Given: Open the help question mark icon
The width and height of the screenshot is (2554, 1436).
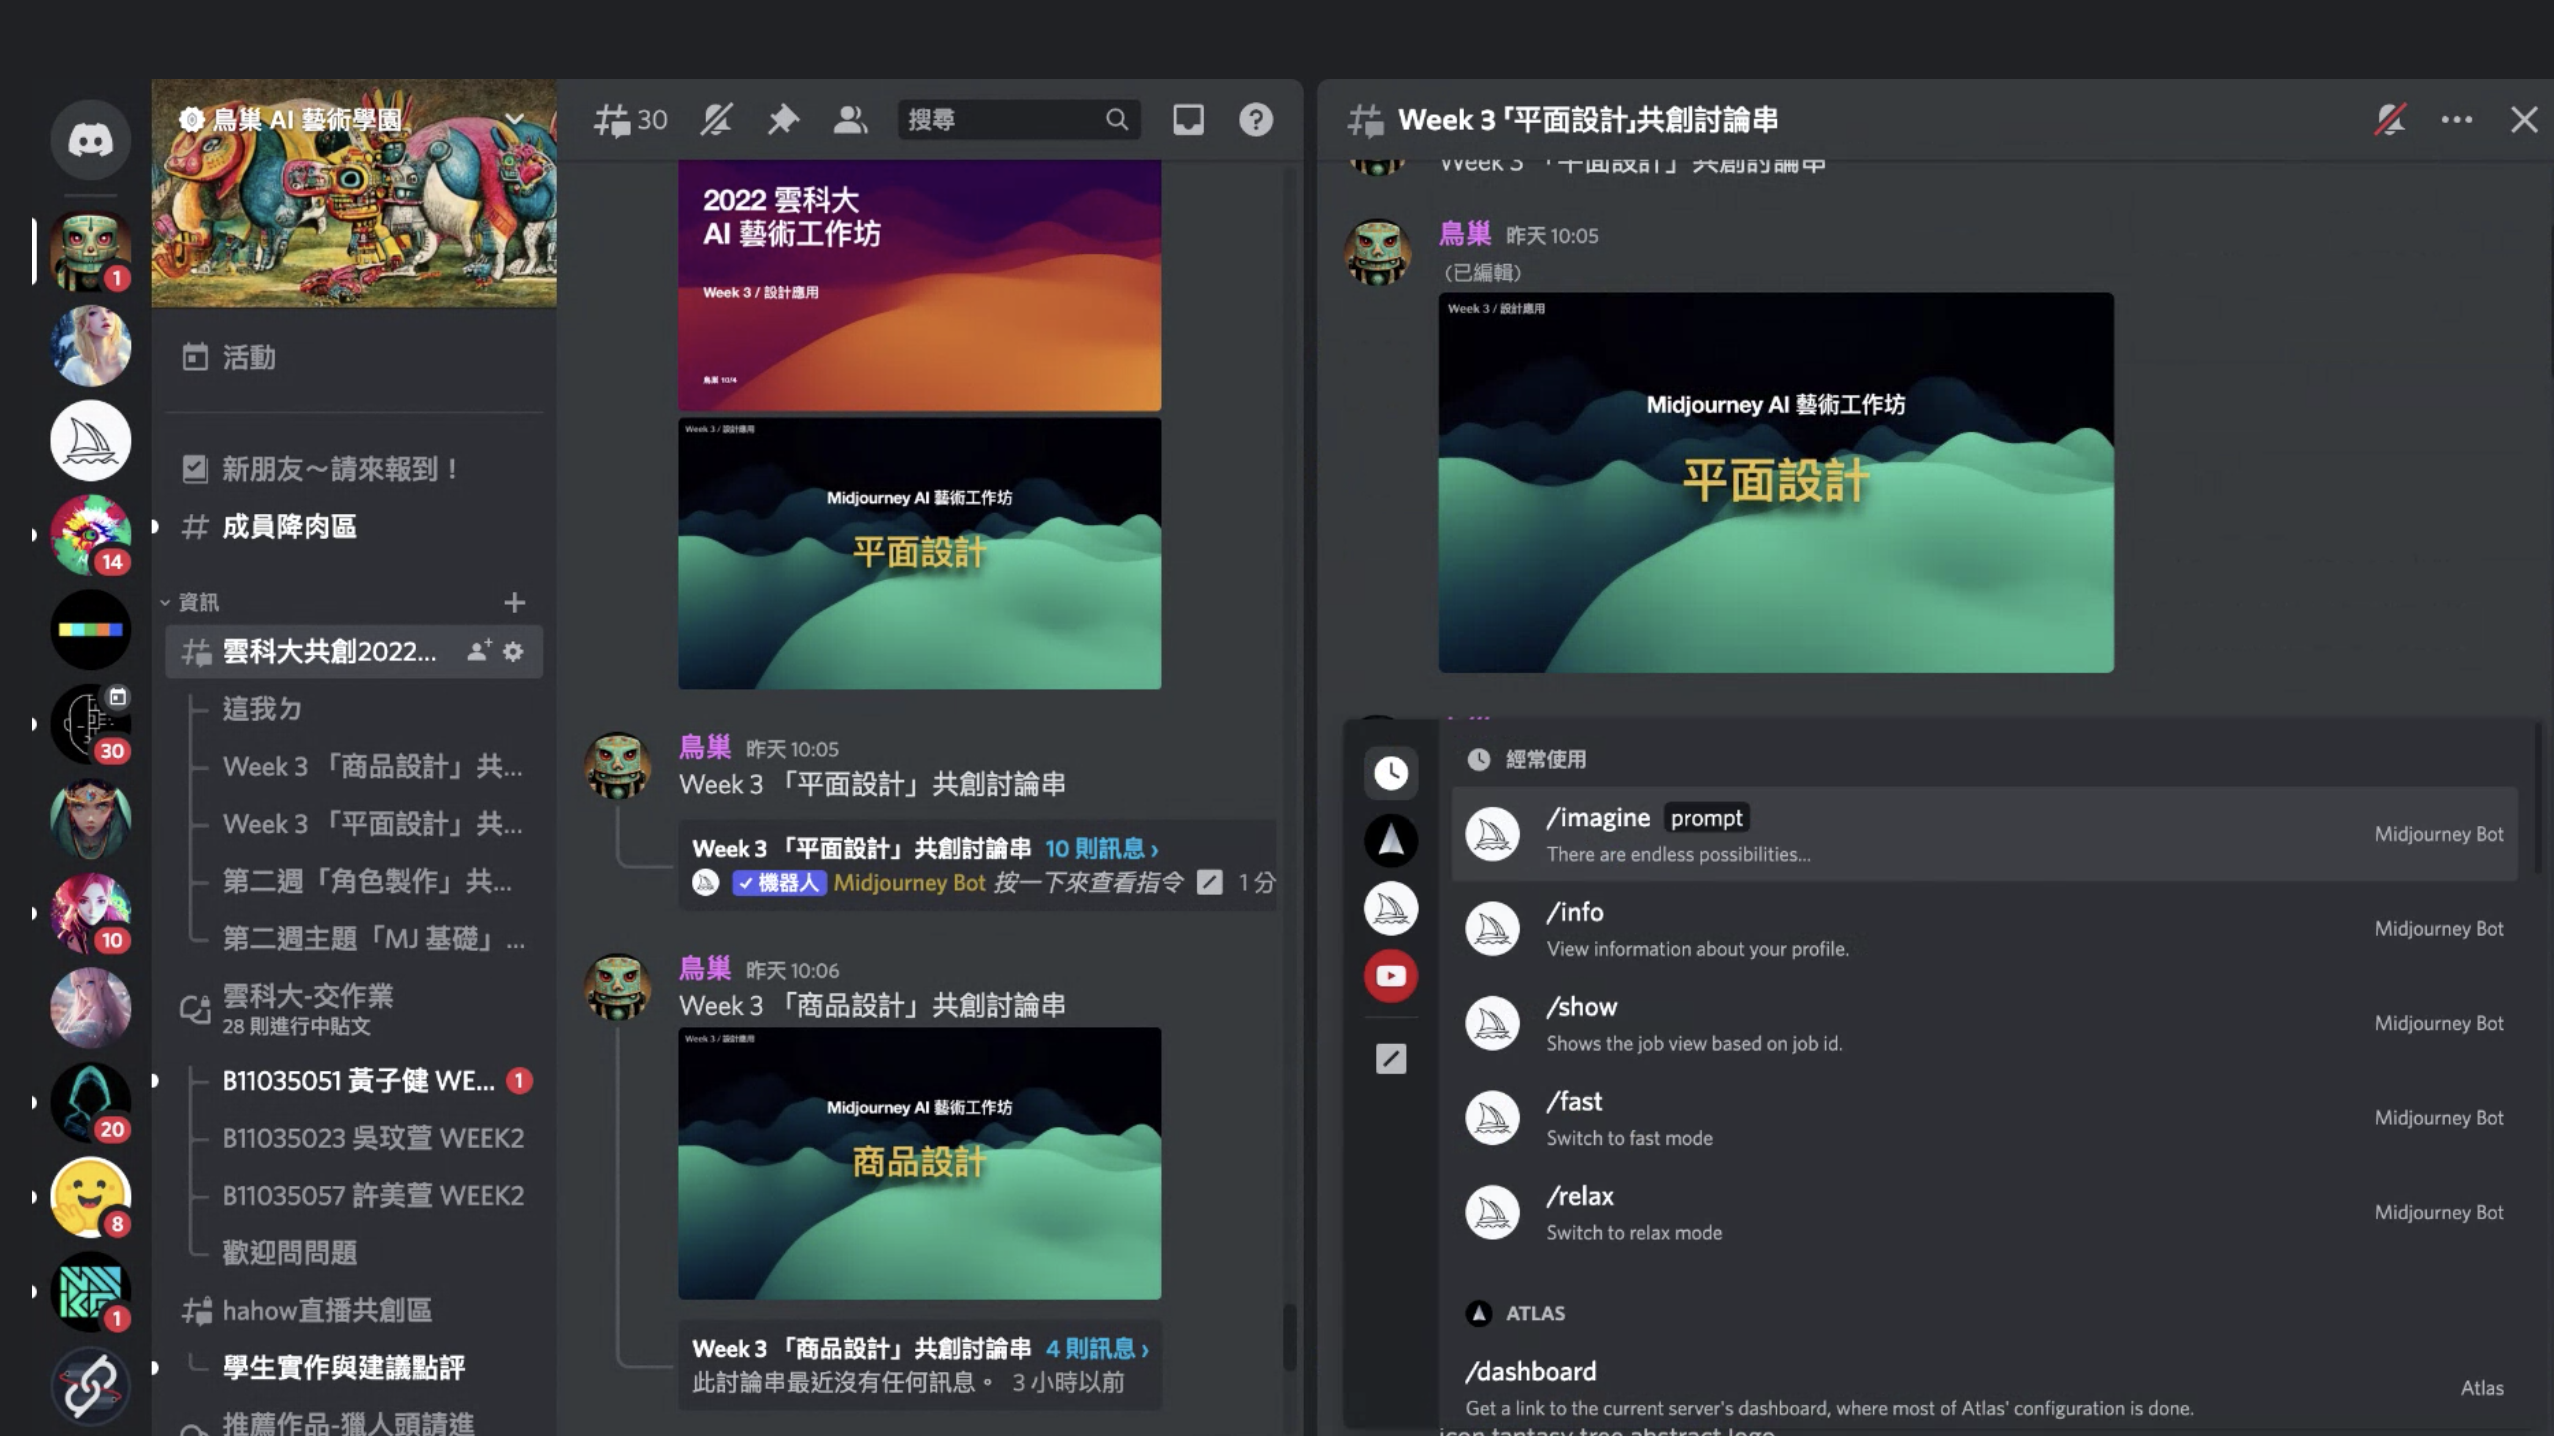Looking at the screenshot, I should pos(1256,120).
